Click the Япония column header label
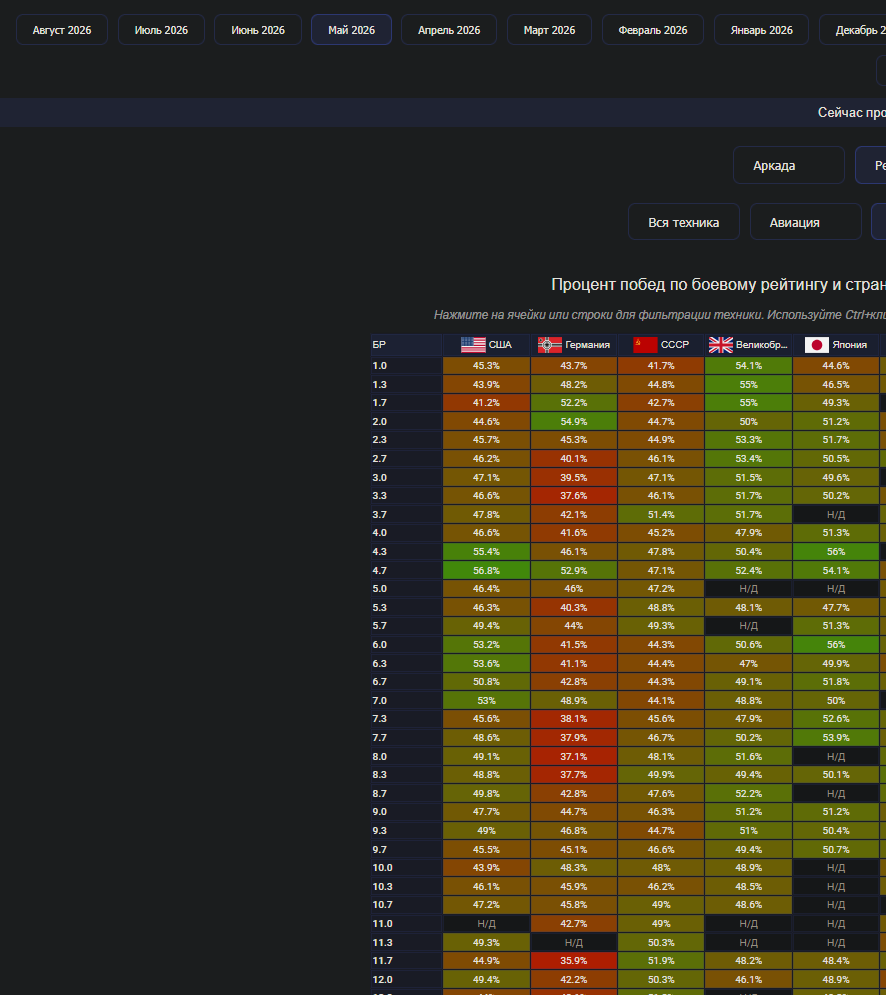The image size is (886, 995). (849, 345)
